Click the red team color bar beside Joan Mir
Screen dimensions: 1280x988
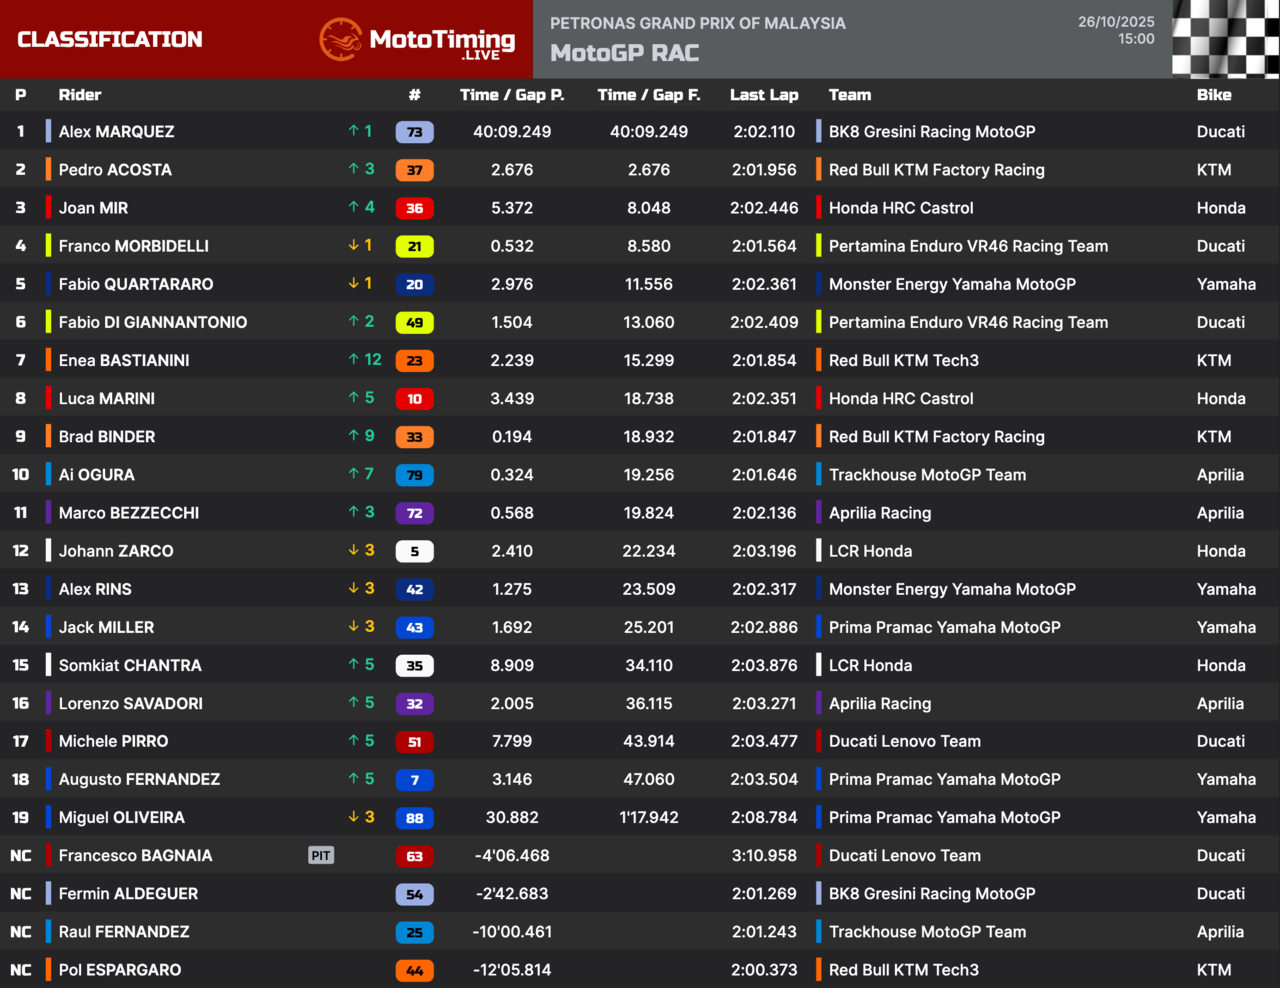coord(48,208)
